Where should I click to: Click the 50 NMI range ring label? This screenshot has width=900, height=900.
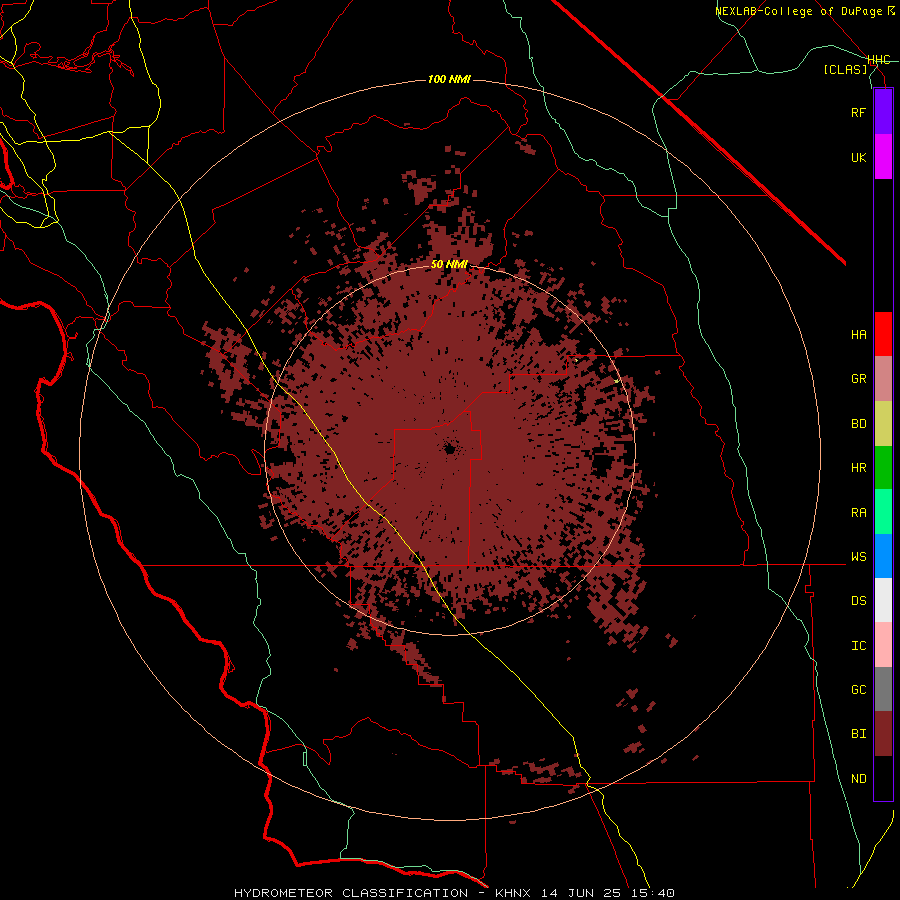tap(449, 265)
